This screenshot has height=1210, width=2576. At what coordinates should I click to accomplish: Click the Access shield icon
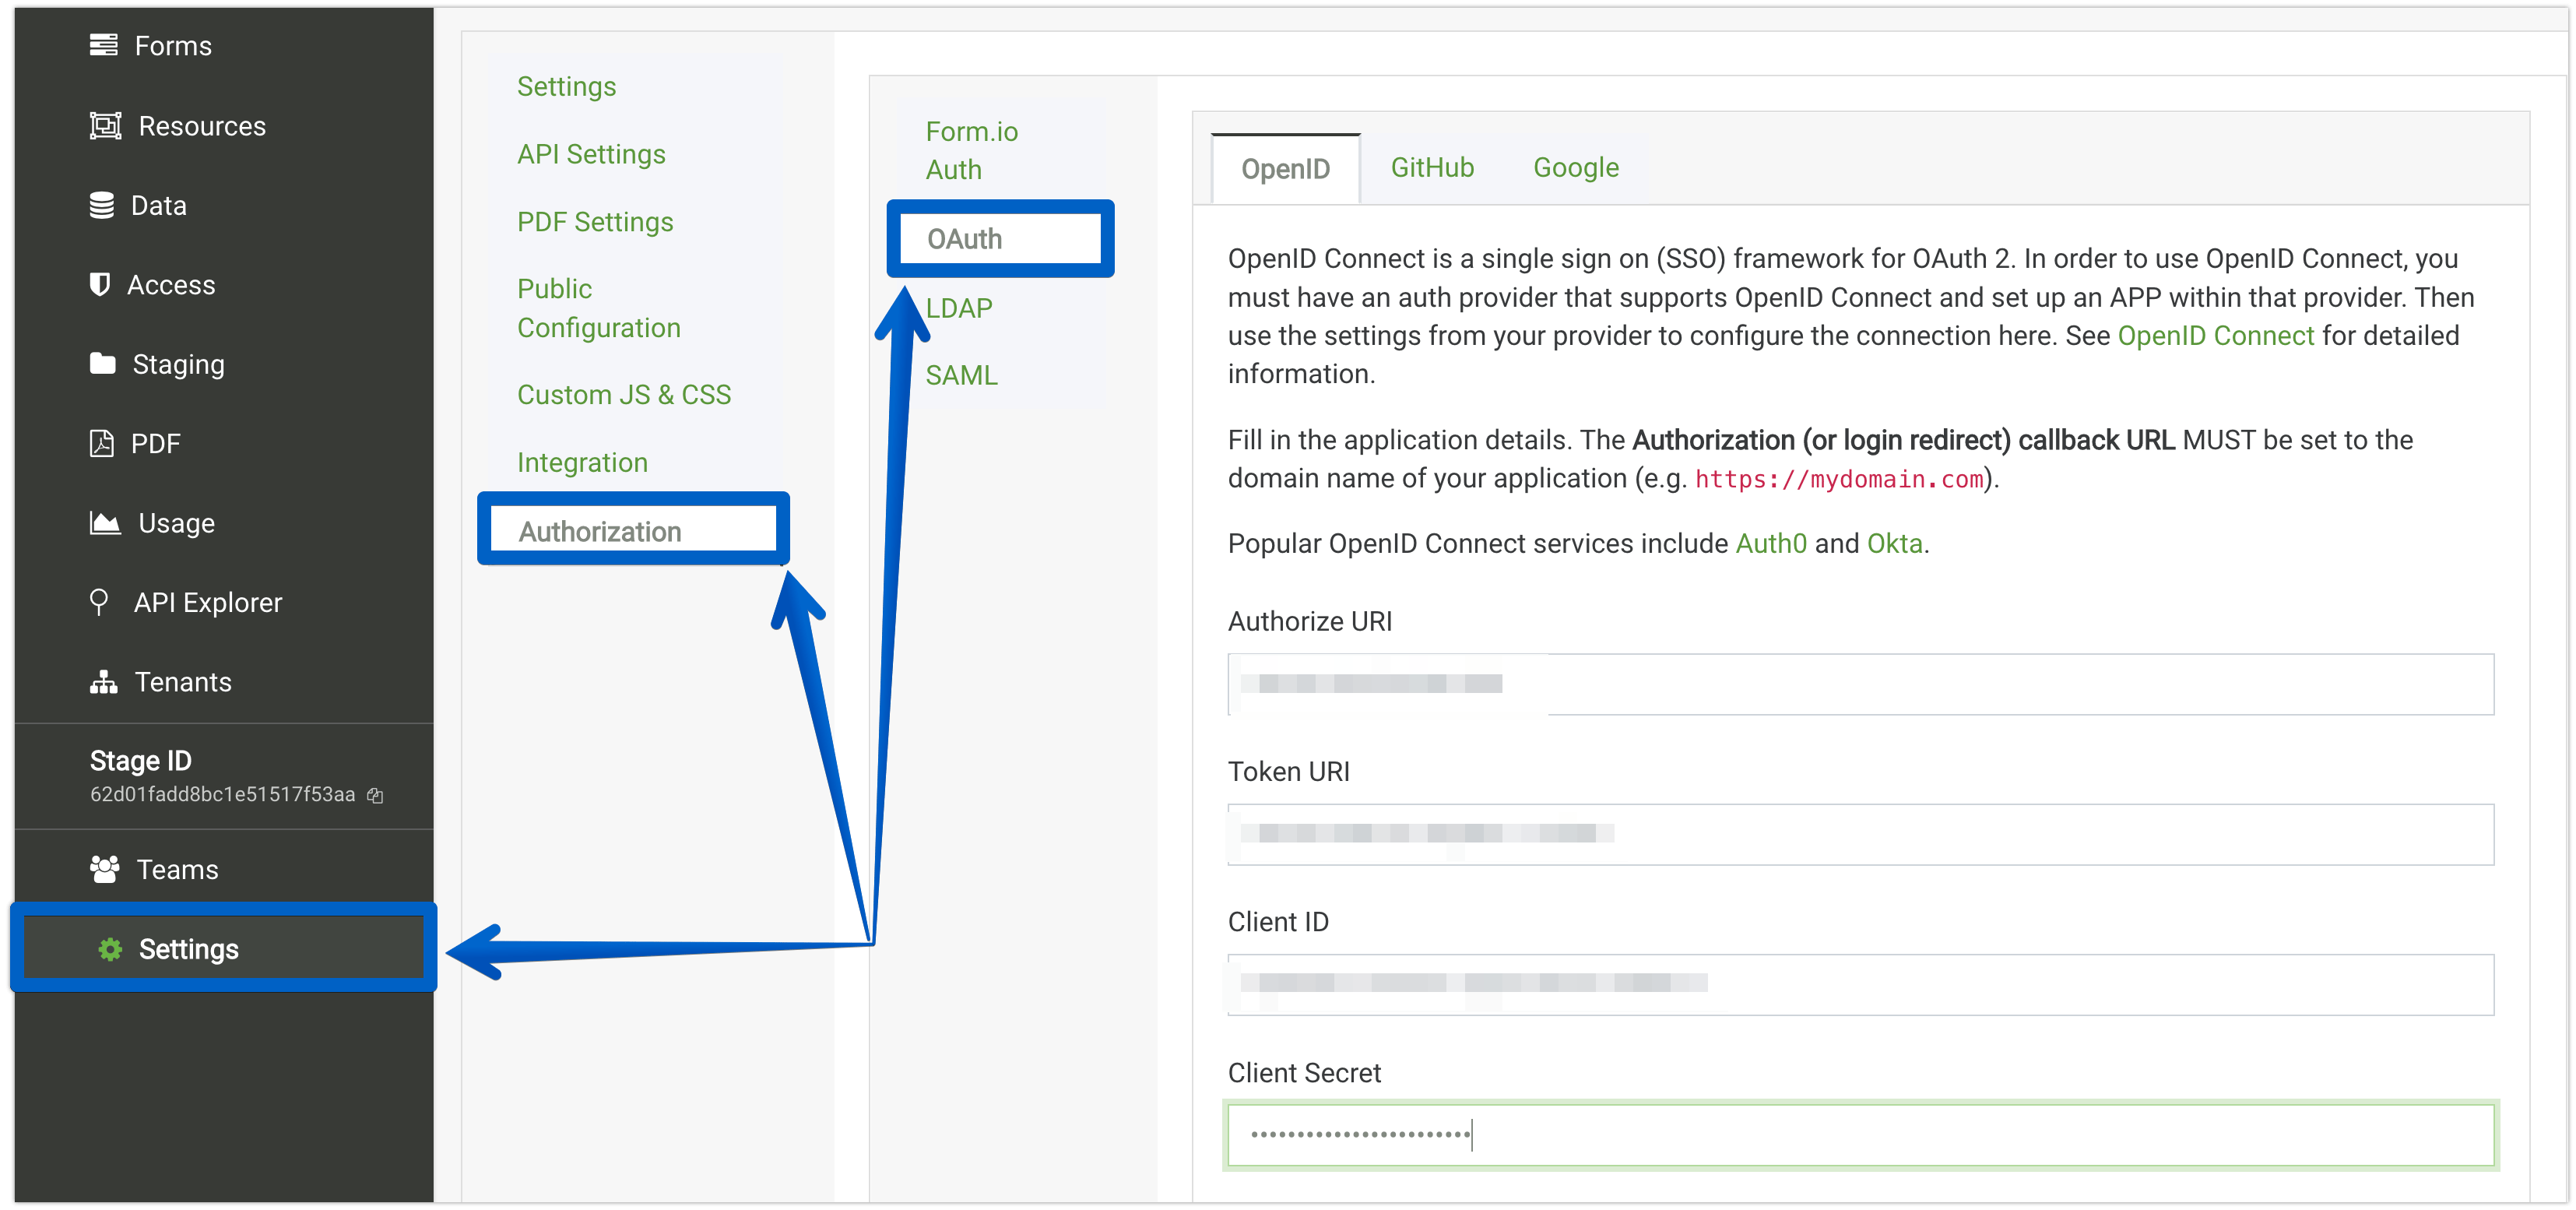click(x=99, y=284)
